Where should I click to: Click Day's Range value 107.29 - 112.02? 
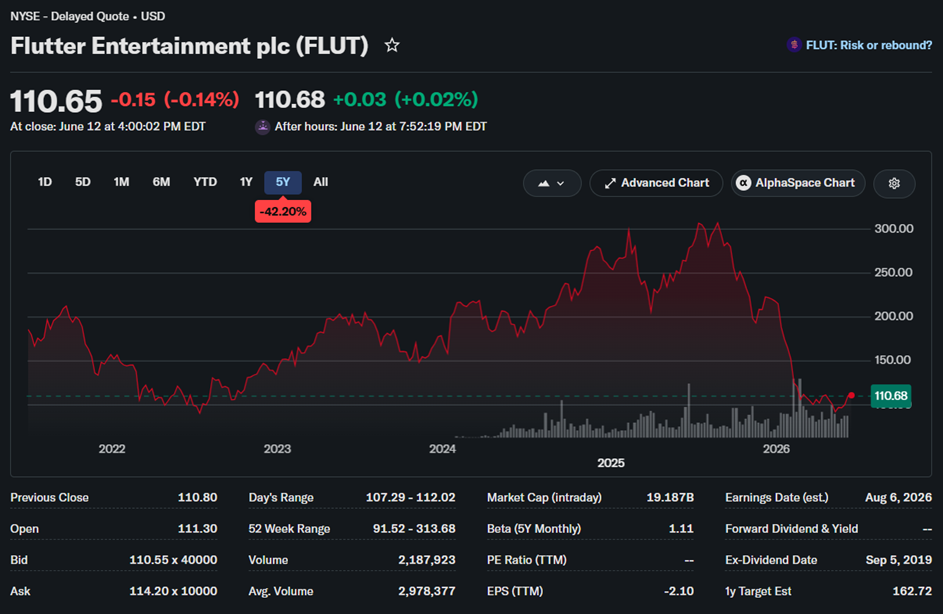(411, 498)
